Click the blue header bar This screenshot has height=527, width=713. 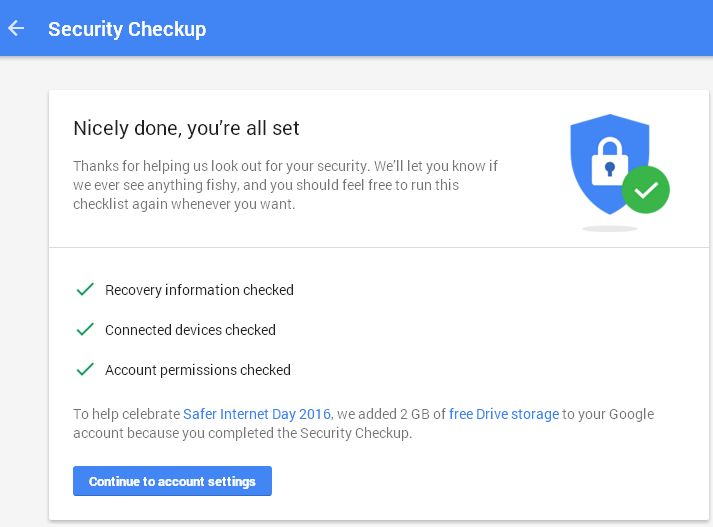coord(356,28)
